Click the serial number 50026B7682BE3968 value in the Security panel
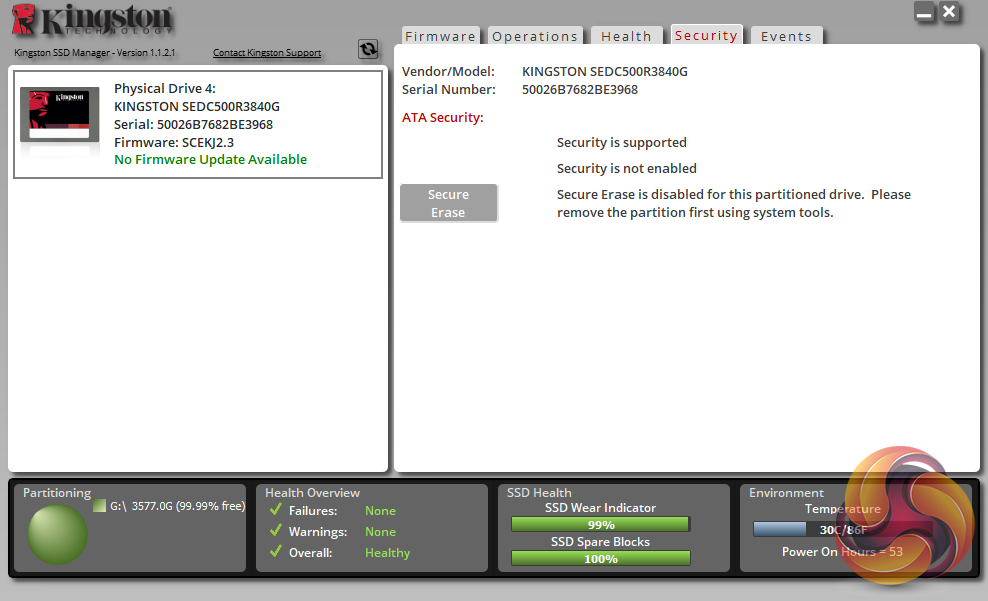 click(580, 89)
